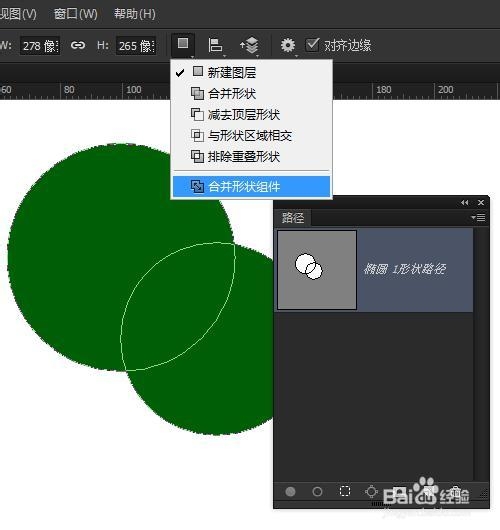Click make work path from selection icon
Screen dimensions: 500x530
[371, 491]
